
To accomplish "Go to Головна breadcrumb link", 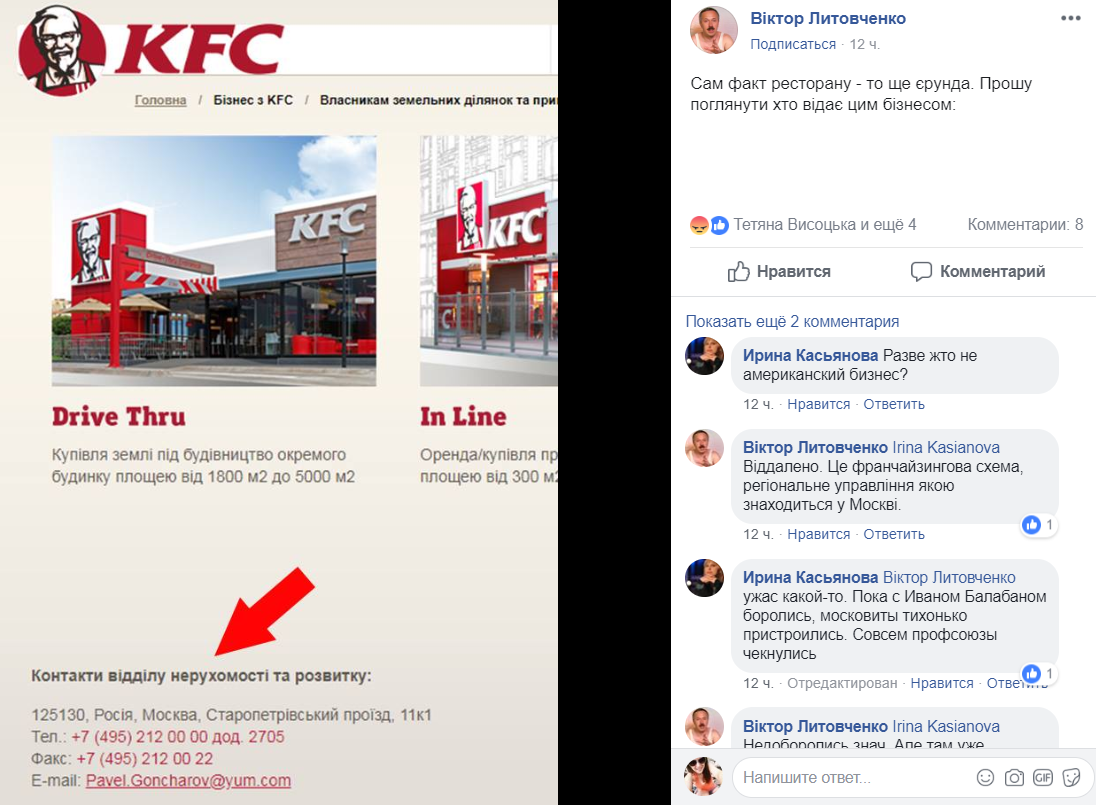I will coord(161,100).
